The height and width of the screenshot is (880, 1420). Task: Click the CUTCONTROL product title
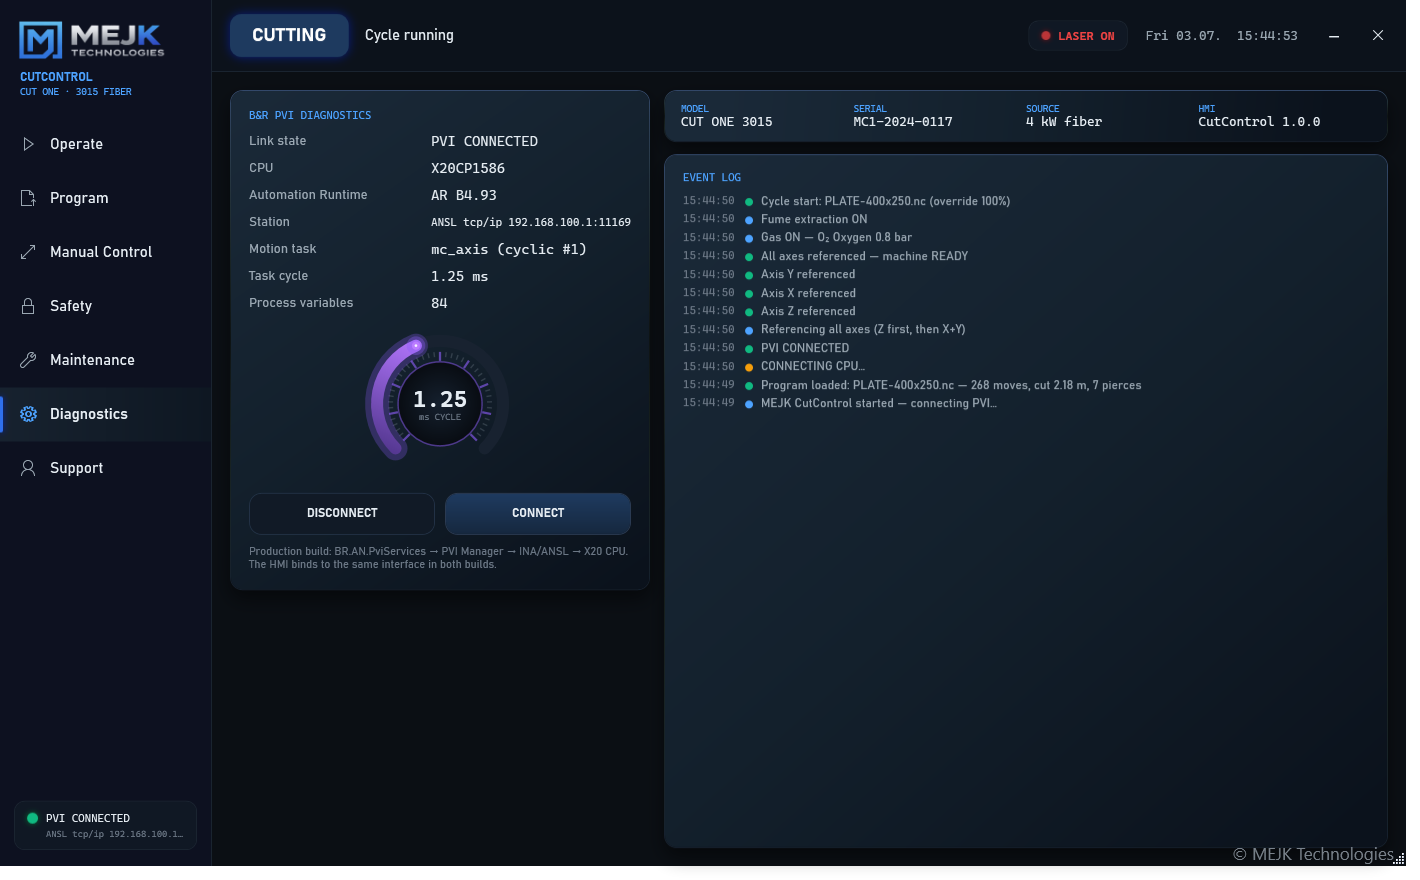click(x=56, y=77)
